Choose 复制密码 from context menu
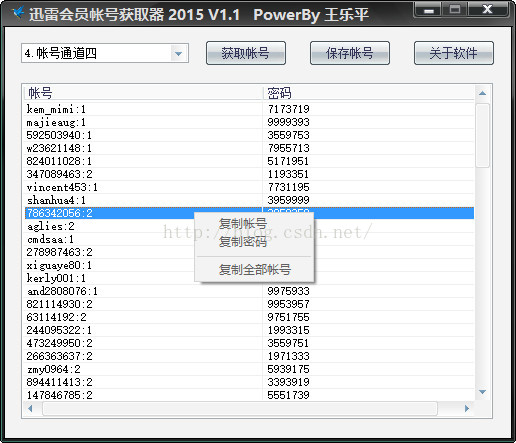The height and width of the screenshot is (443, 516). [x=243, y=242]
